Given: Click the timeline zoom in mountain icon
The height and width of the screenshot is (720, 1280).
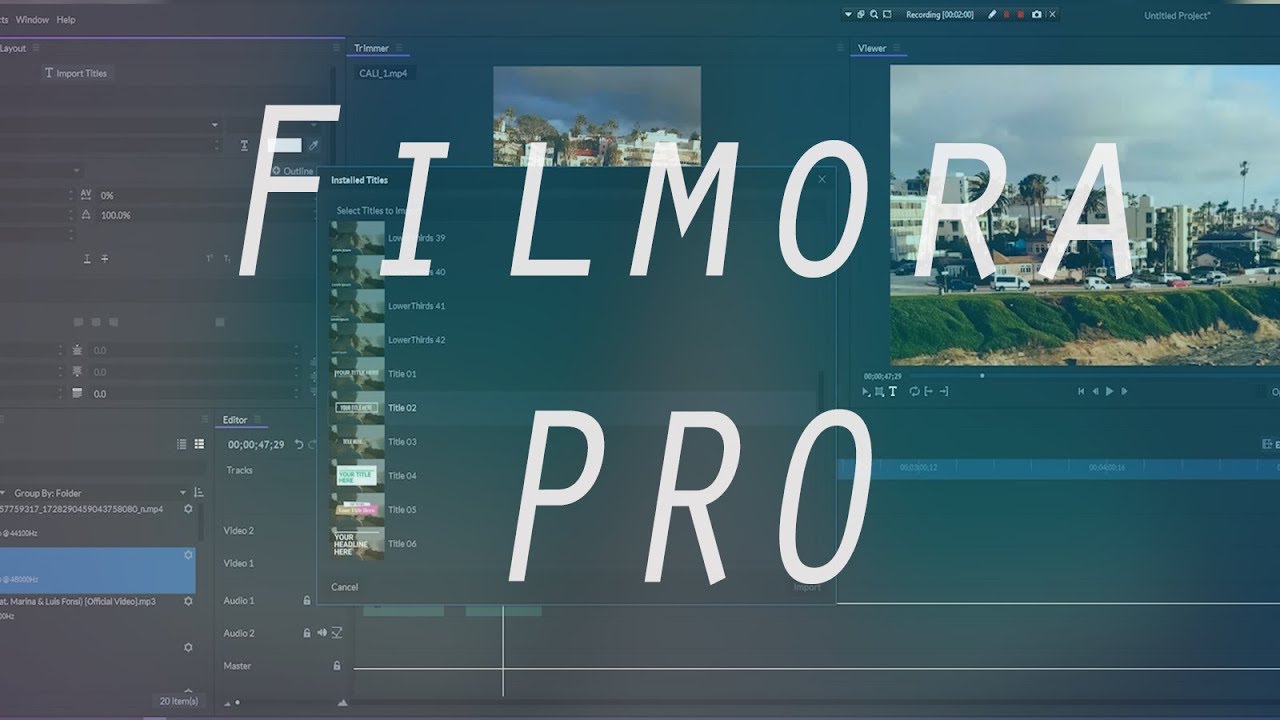Looking at the screenshot, I should pos(343,703).
